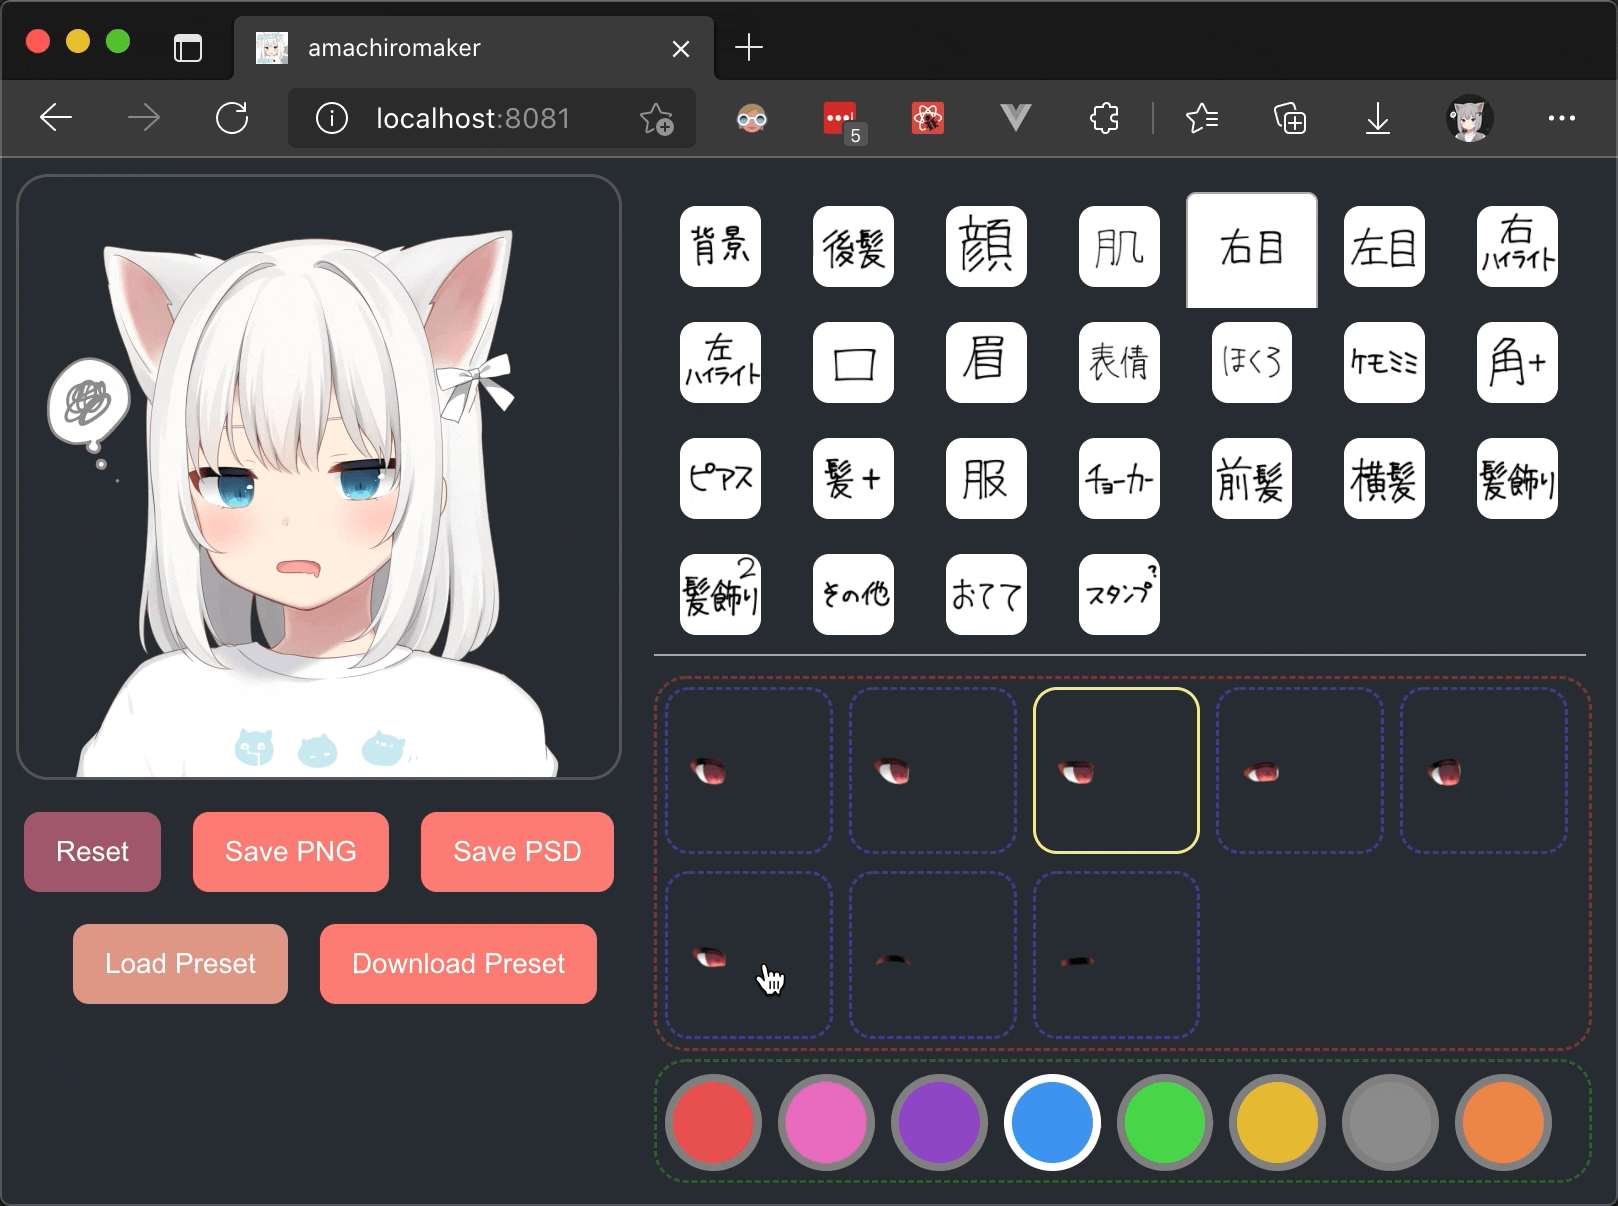Reload the current page

(232, 118)
